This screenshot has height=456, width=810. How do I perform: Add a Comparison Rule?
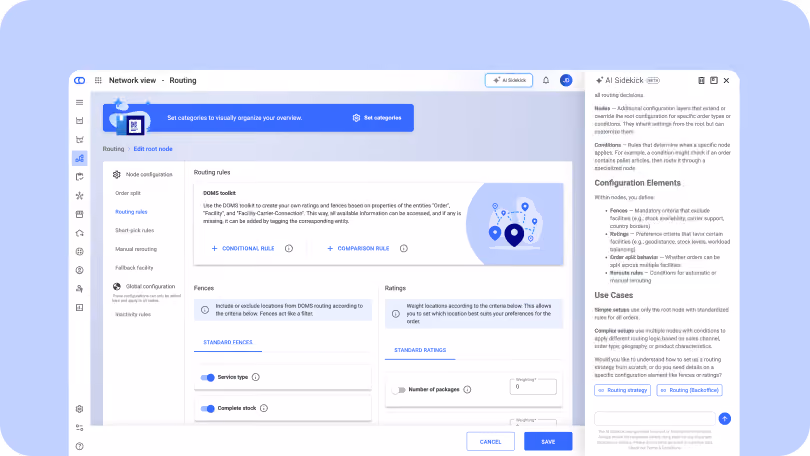[357, 248]
